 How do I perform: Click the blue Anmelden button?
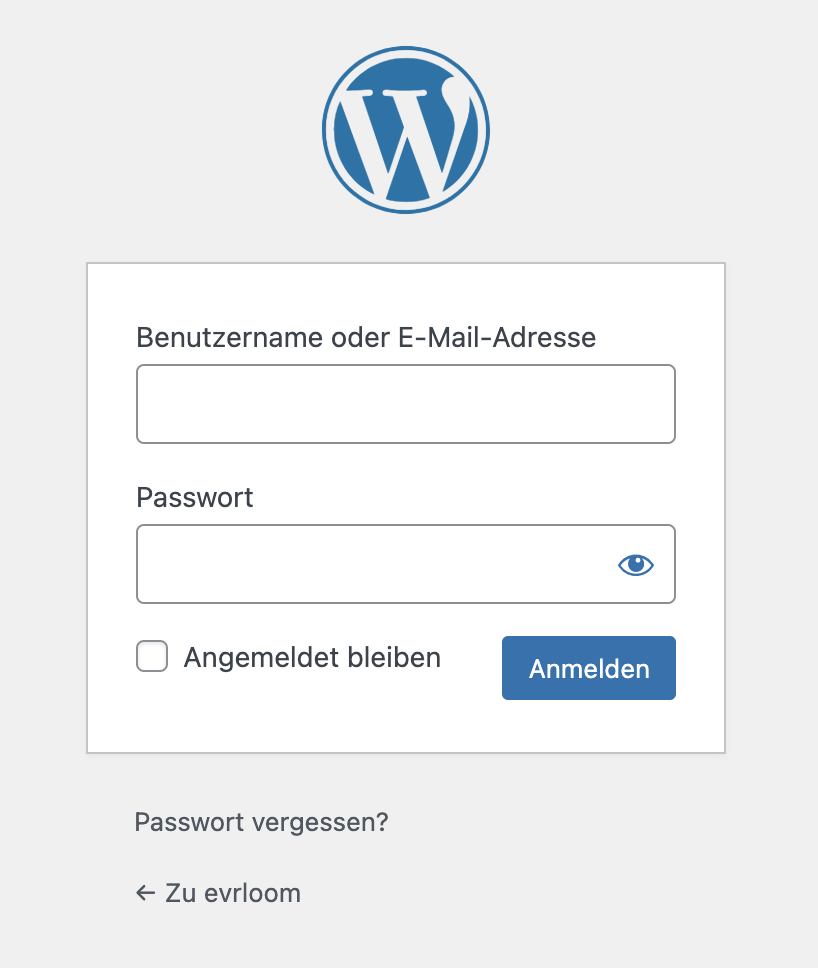click(588, 668)
